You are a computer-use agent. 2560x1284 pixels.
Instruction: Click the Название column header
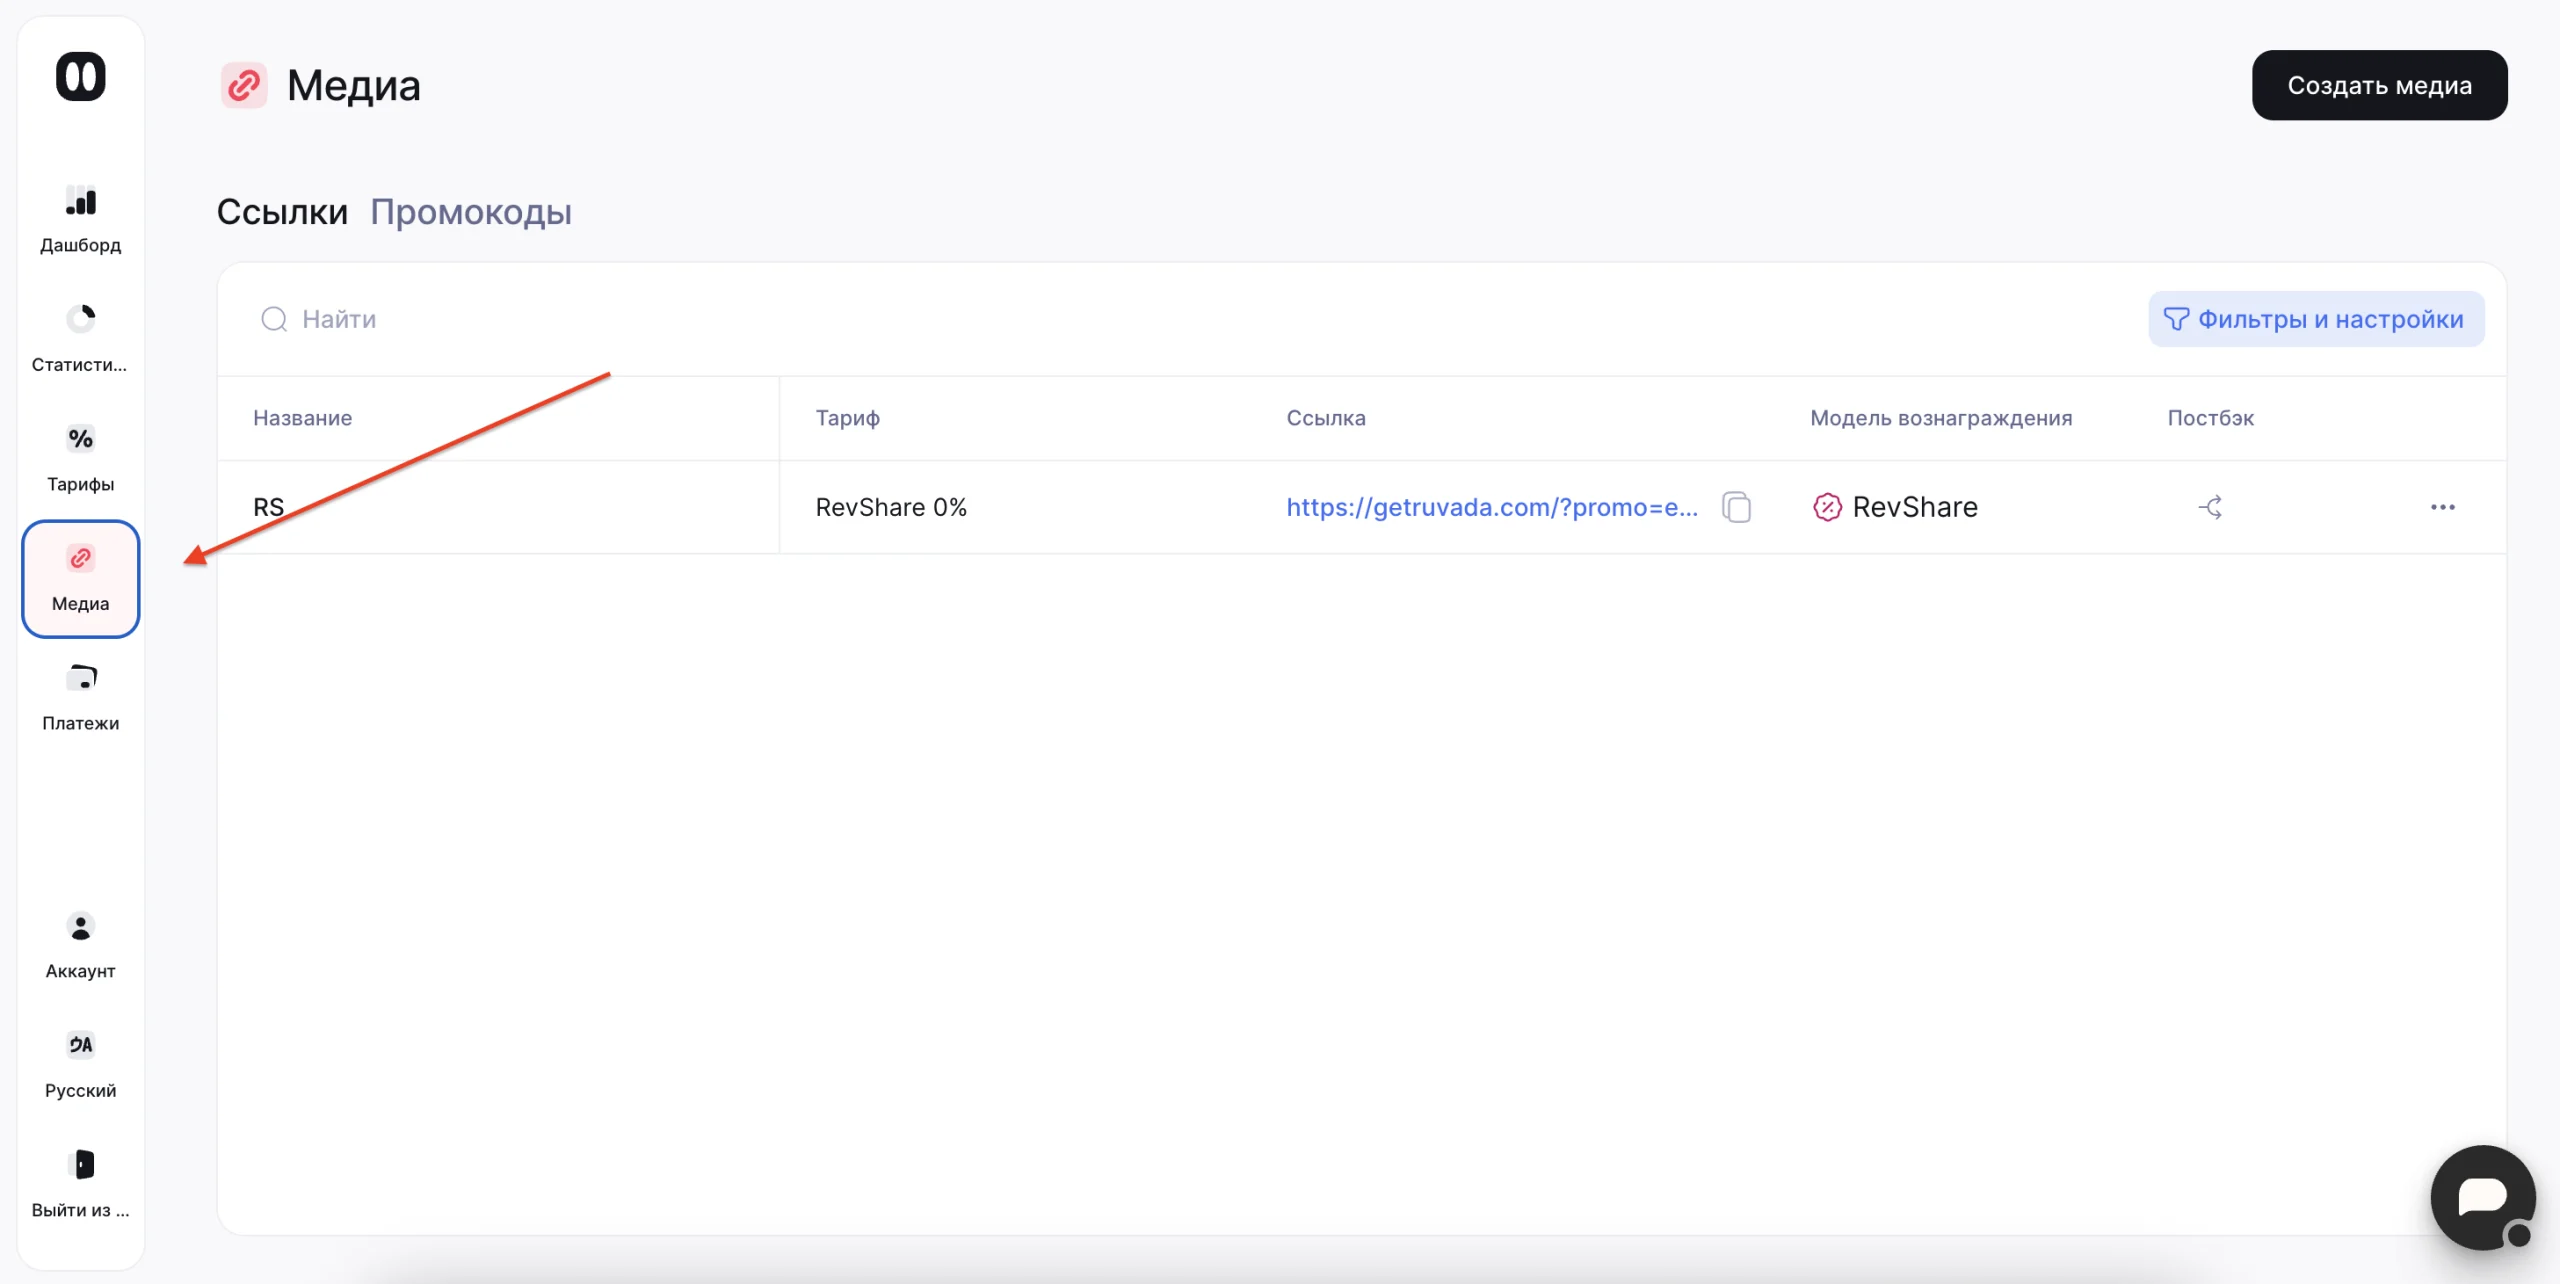[x=303, y=418]
